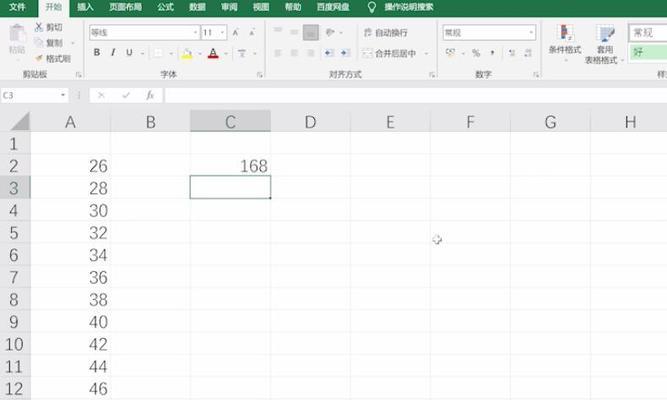Click the center horizontally icon
This screenshot has height=400, width=667.
coord(294,53)
